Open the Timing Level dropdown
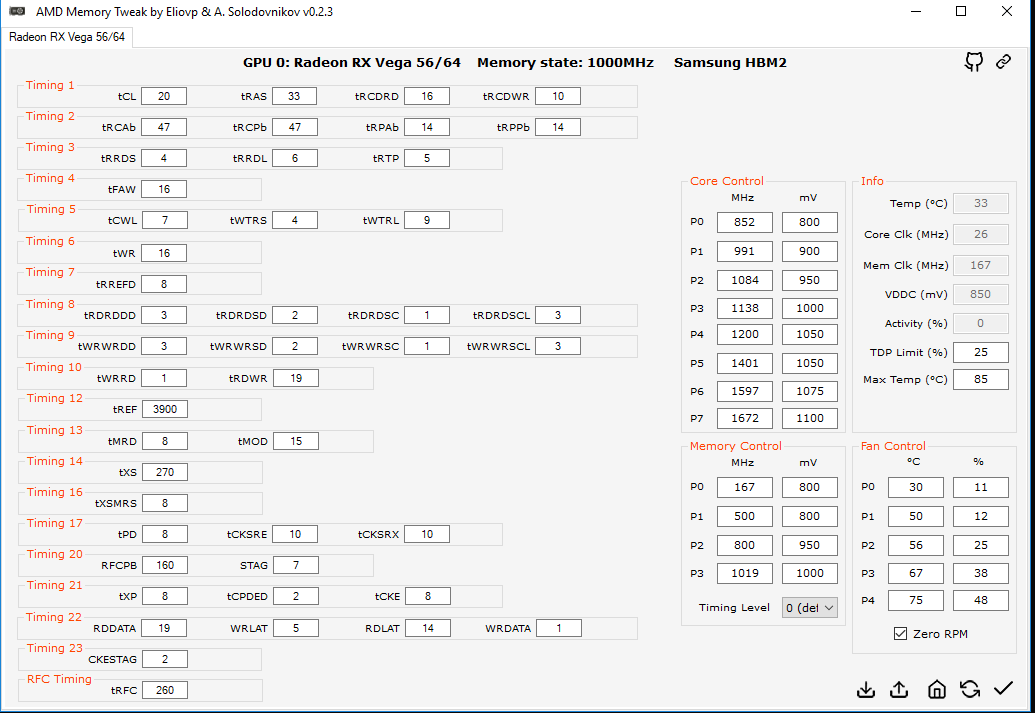 pyautogui.click(x=809, y=608)
